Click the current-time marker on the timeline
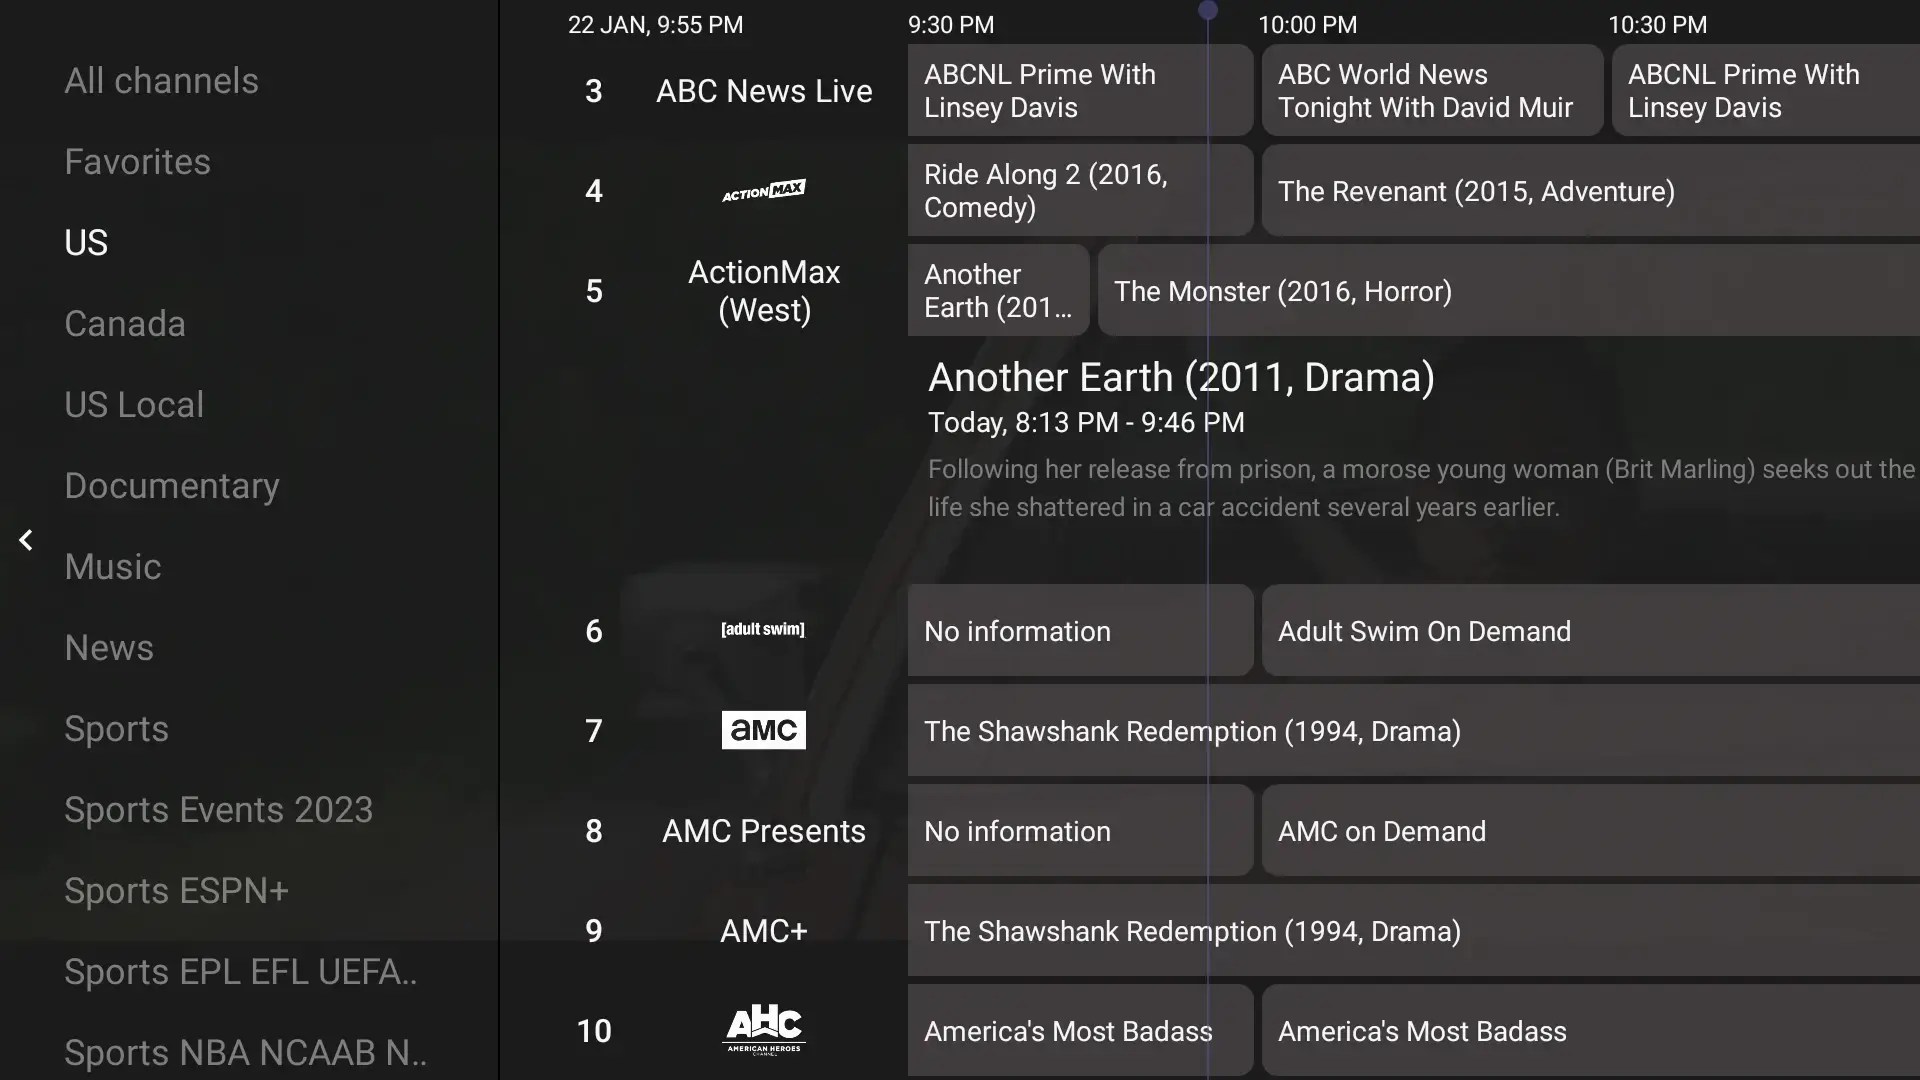The image size is (1920, 1080). coord(1208,10)
